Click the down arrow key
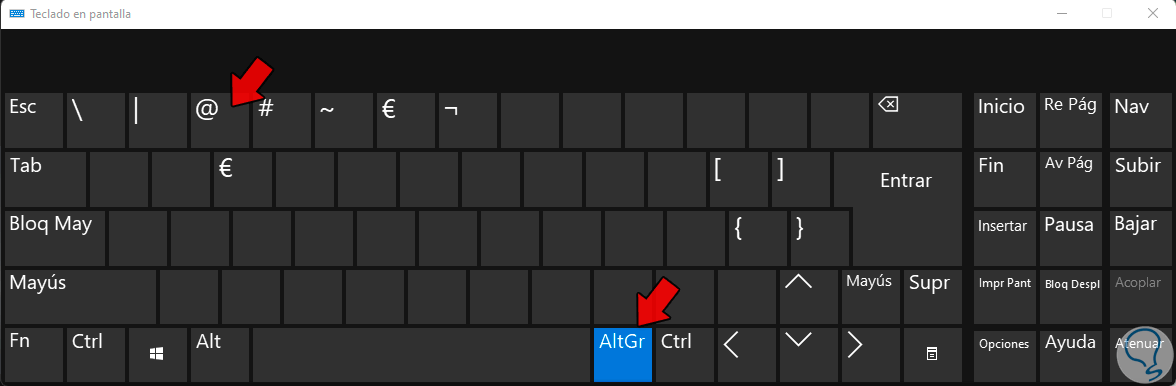1176x386 pixels. pos(807,355)
